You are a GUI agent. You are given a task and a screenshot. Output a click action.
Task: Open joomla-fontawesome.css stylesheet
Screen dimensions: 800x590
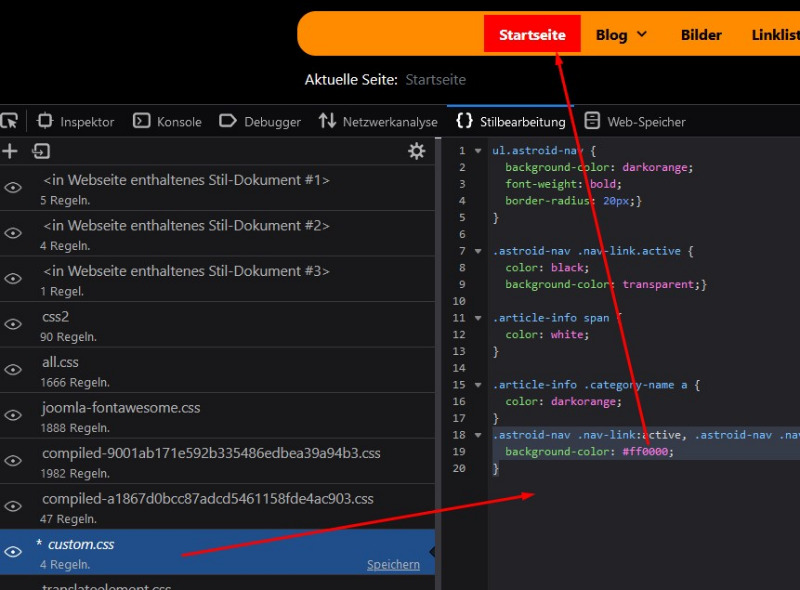[x=217, y=415]
